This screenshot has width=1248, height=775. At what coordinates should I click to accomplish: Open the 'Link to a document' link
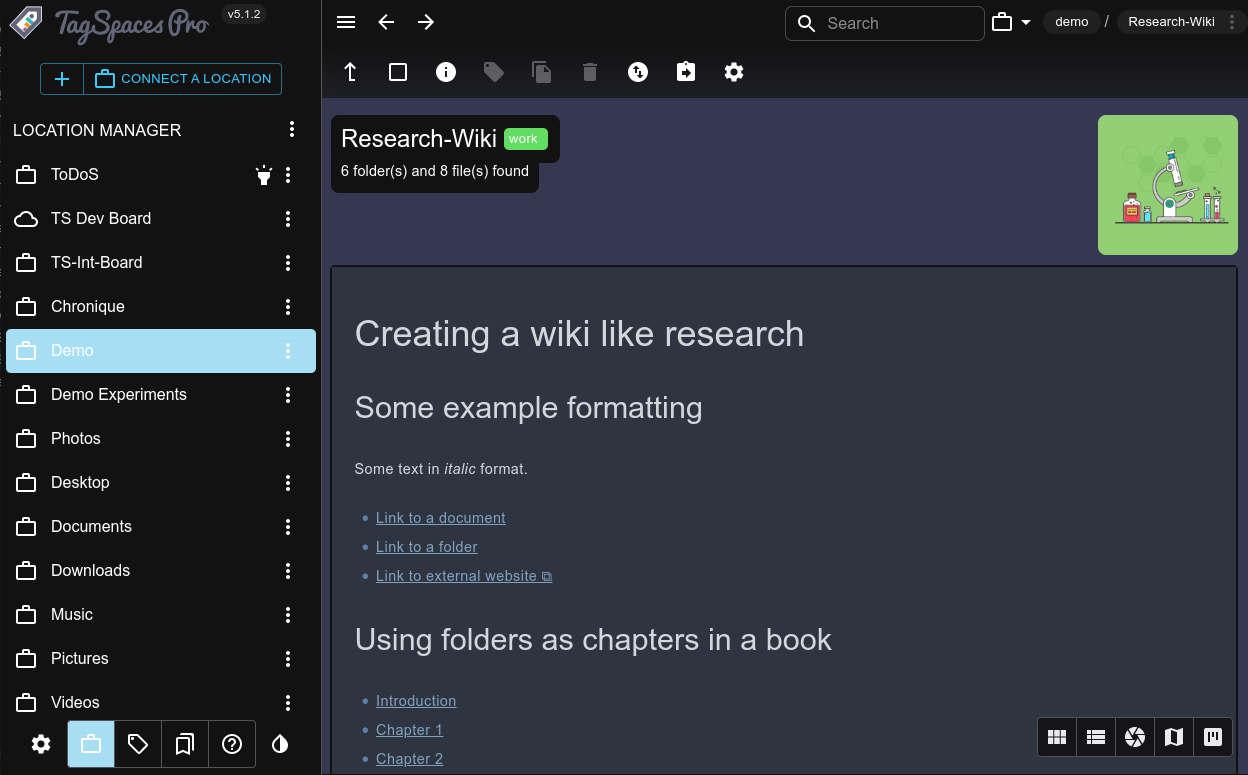(440, 518)
